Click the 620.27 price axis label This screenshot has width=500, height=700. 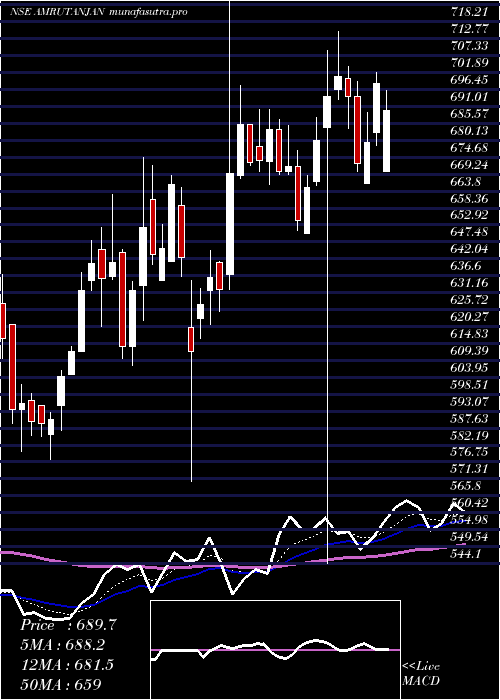470,317
